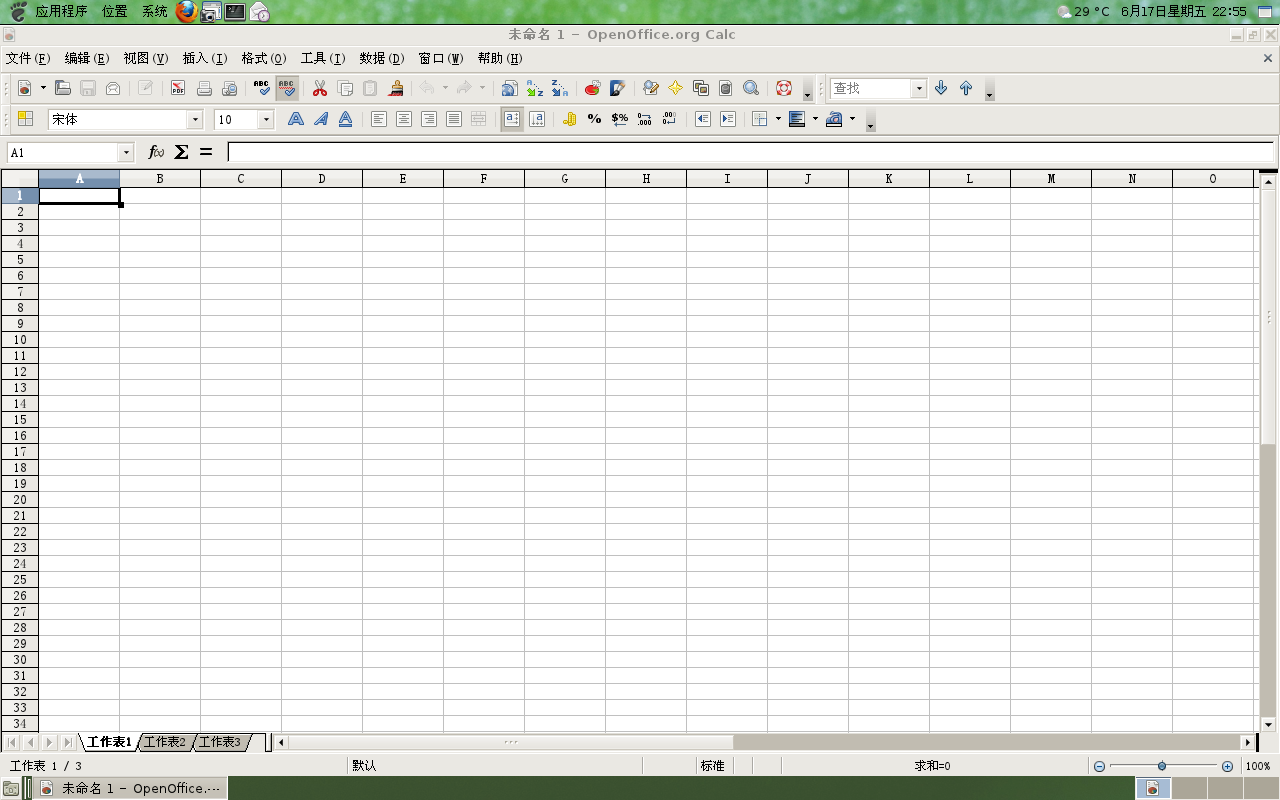This screenshot has height=800, width=1280.
Task: Cut selection with scissors icon
Action: (x=320, y=88)
